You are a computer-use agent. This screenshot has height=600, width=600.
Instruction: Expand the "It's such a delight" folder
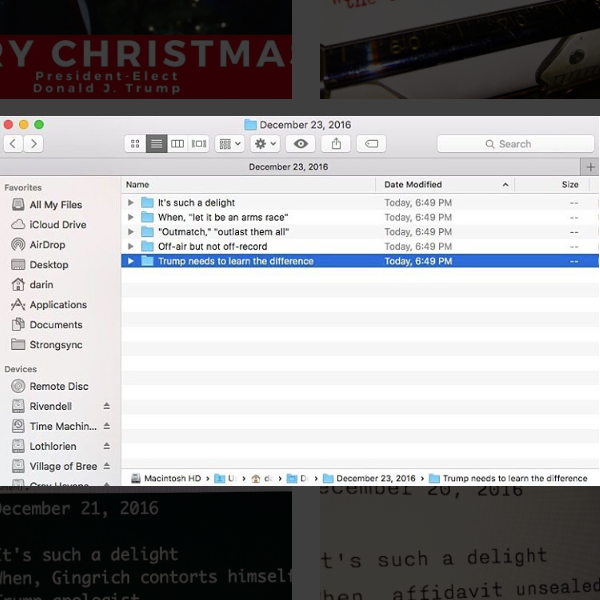131,202
